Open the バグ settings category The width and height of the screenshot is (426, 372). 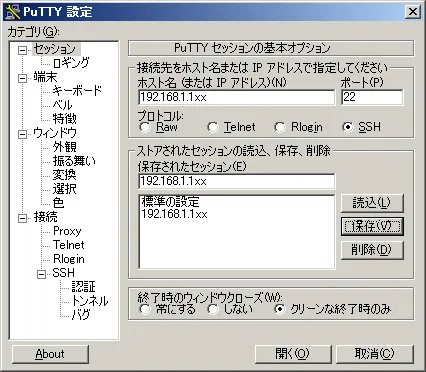coord(81,314)
